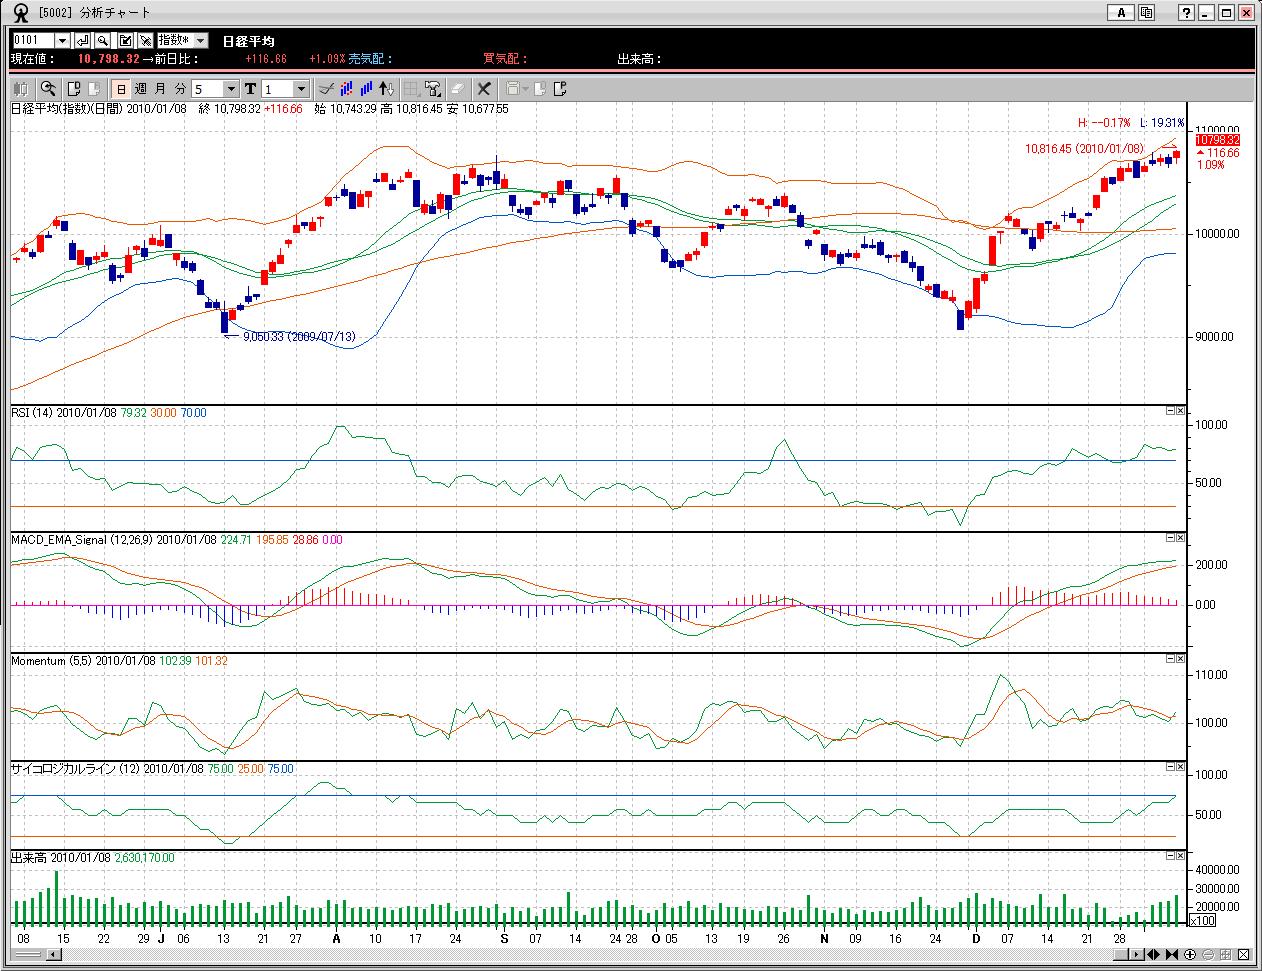Select the red-blue candlestick chart type icon
This screenshot has width=1262, height=971.
point(345,89)
